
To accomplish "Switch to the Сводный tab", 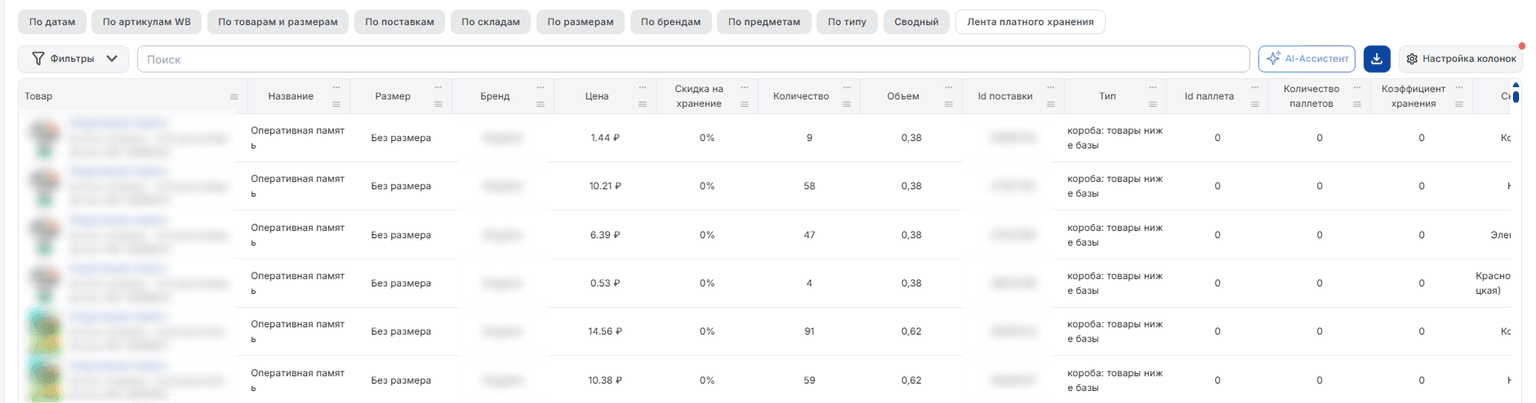I will (916, 22).
